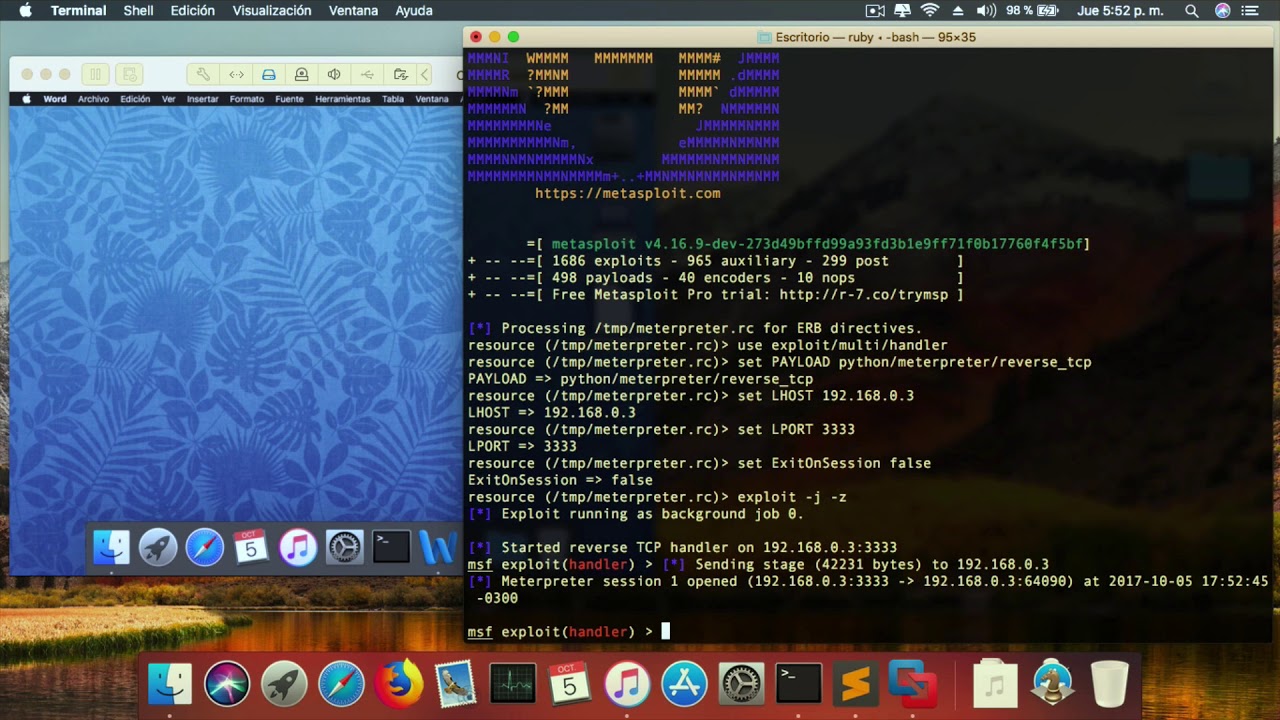The width and height of the screenshot is (1280, 720).
Task: Open Notification Center list icon
Action: 1251,11
